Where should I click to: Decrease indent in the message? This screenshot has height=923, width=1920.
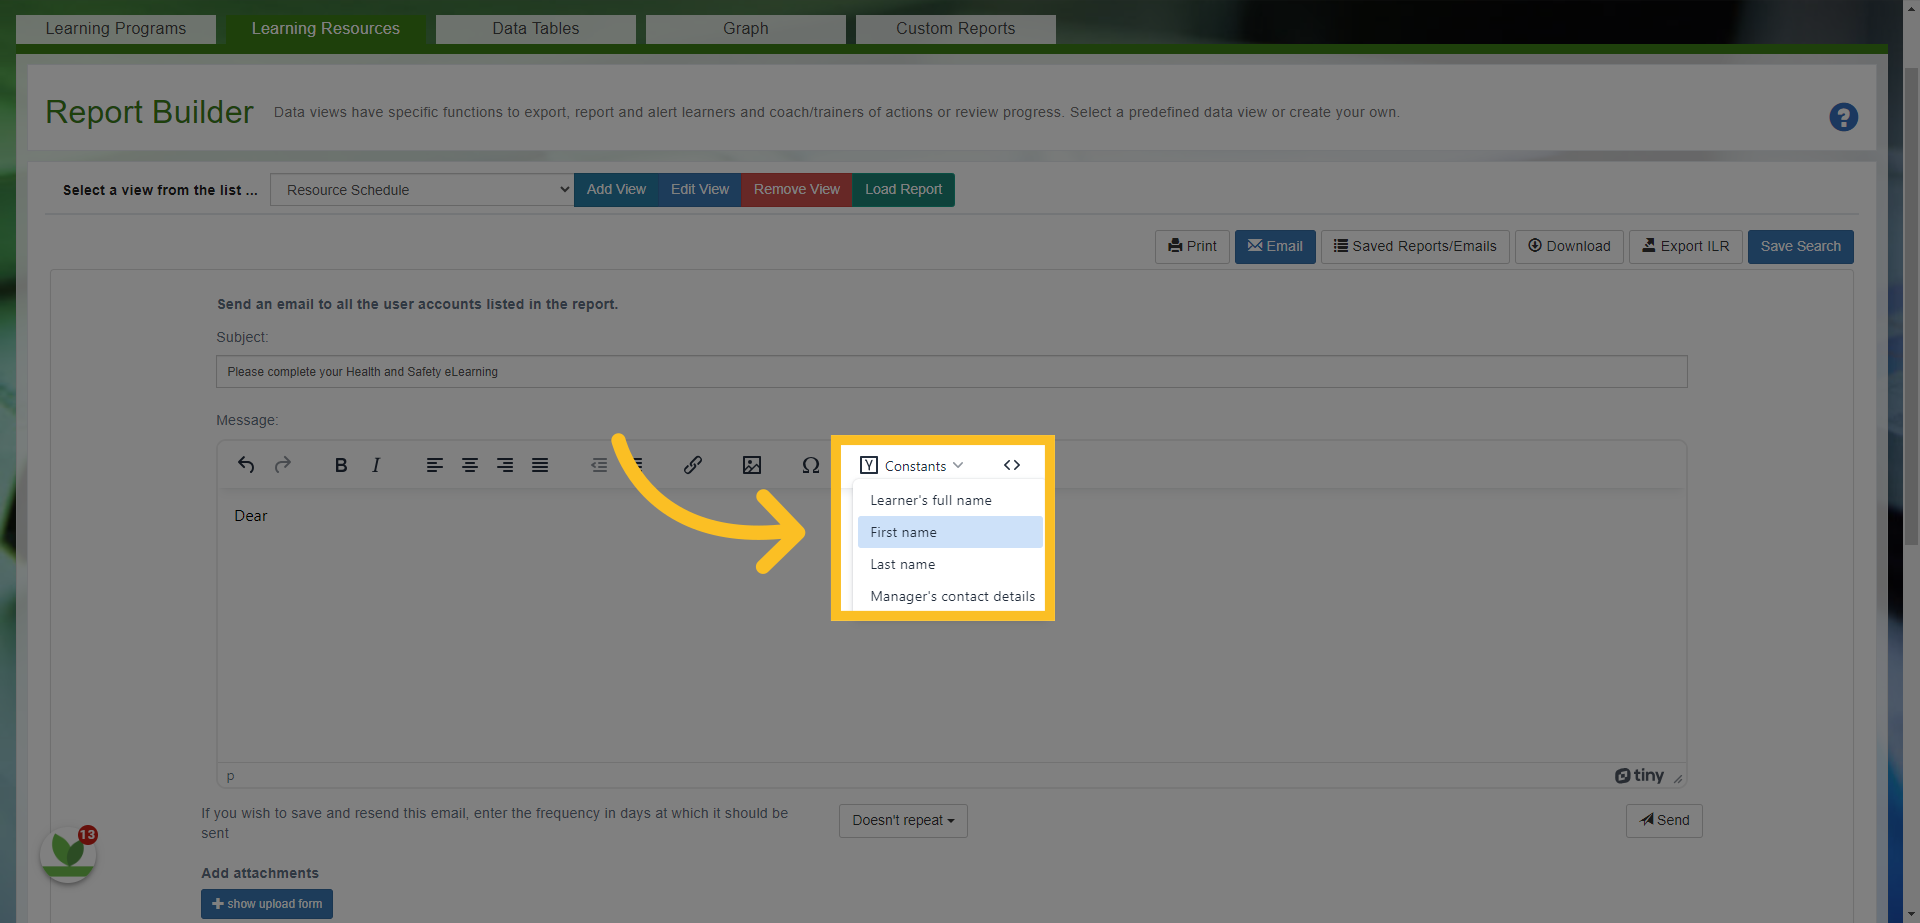point(599,465)
